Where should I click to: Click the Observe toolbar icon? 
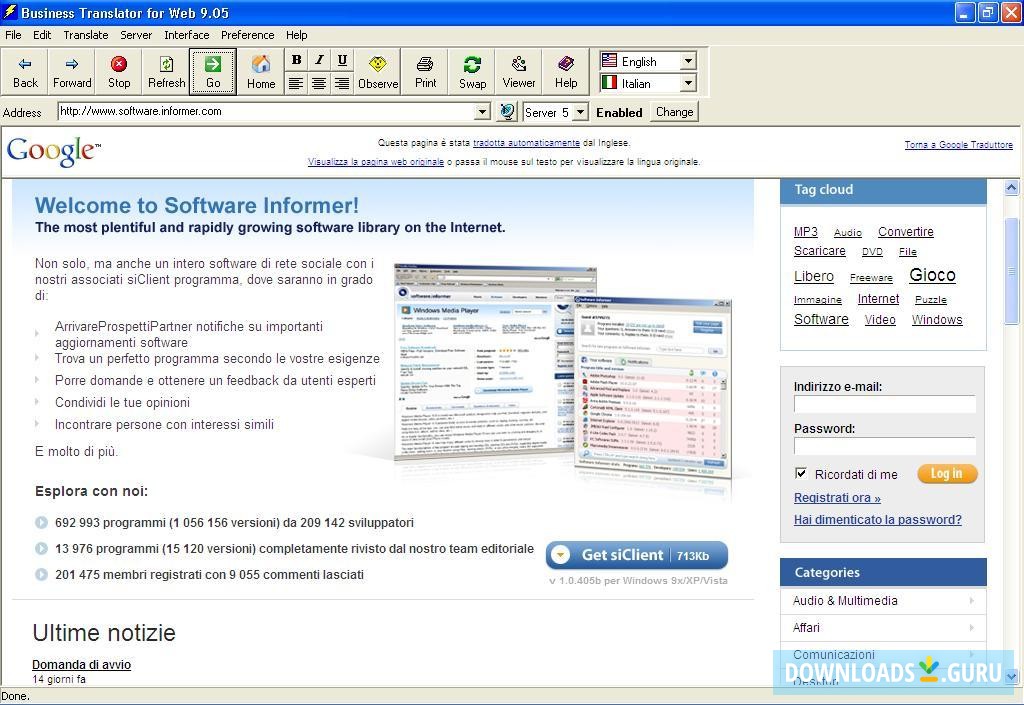pos(377,70)
